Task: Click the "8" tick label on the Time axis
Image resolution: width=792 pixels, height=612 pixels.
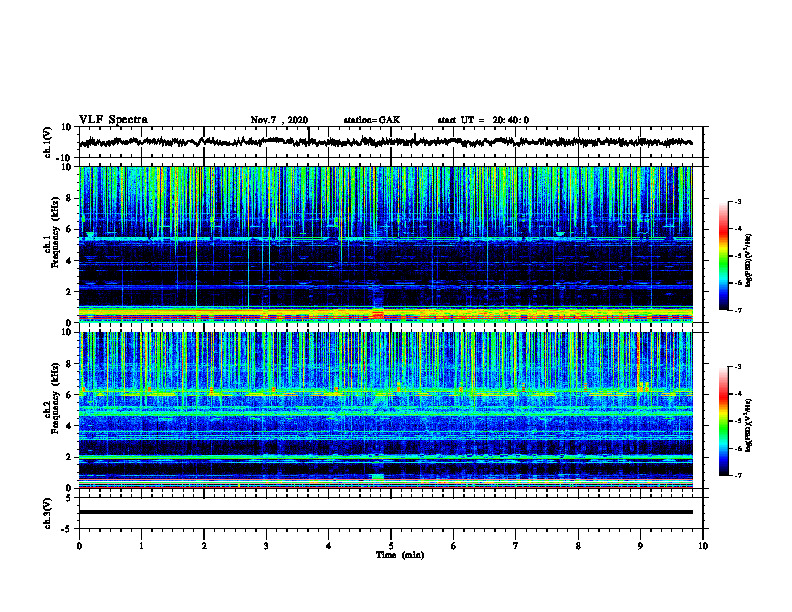Action: (x=578, y=546)
